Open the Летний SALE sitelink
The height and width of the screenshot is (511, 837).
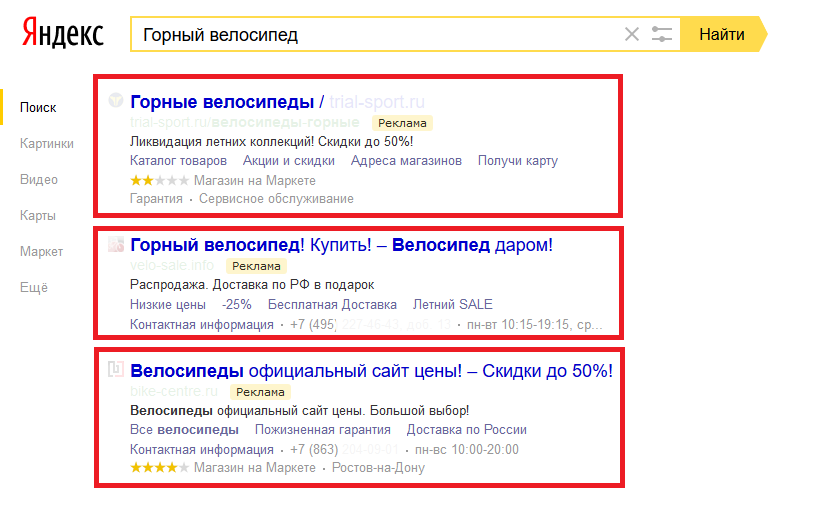coord(453,304)
